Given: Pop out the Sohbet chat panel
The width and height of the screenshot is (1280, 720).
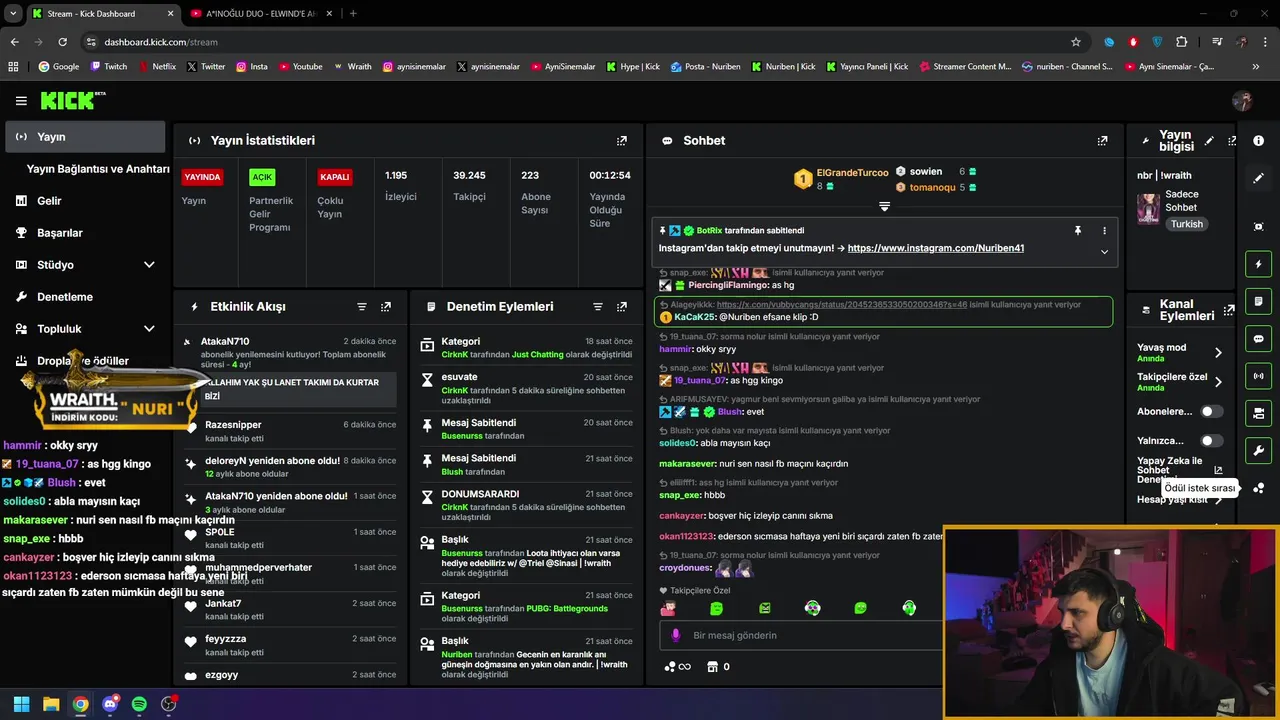Looking at the screenshot, I should pyautogui.click(x=1102, y=141).
